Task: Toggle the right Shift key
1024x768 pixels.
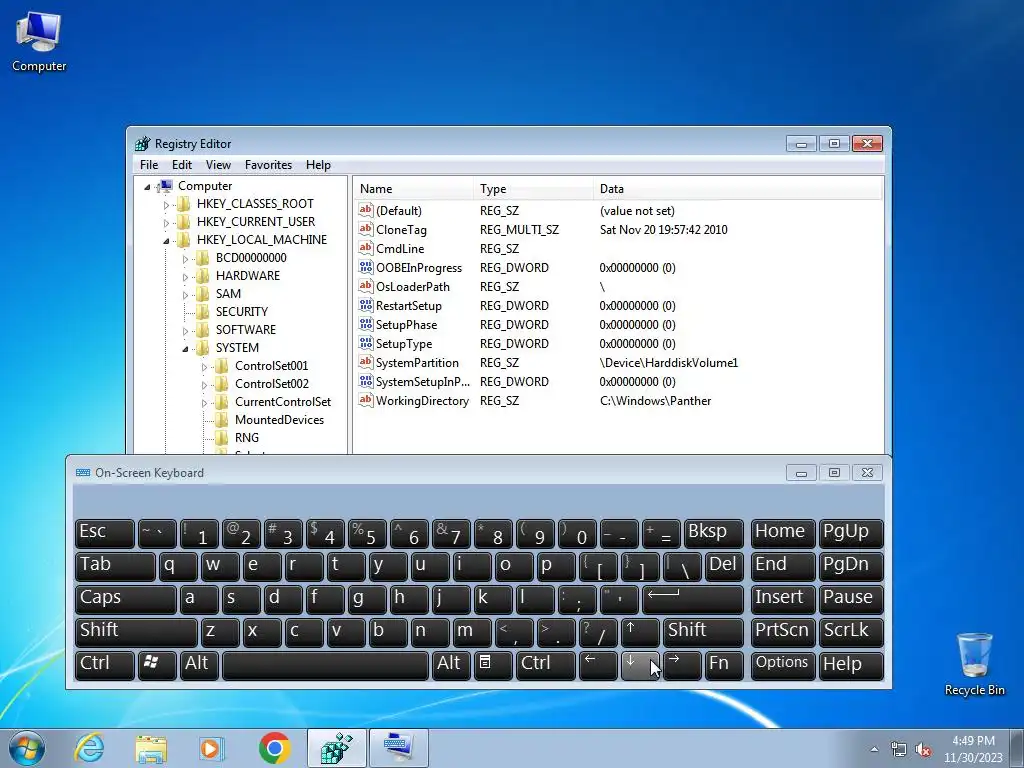Action: coord(703,632)
